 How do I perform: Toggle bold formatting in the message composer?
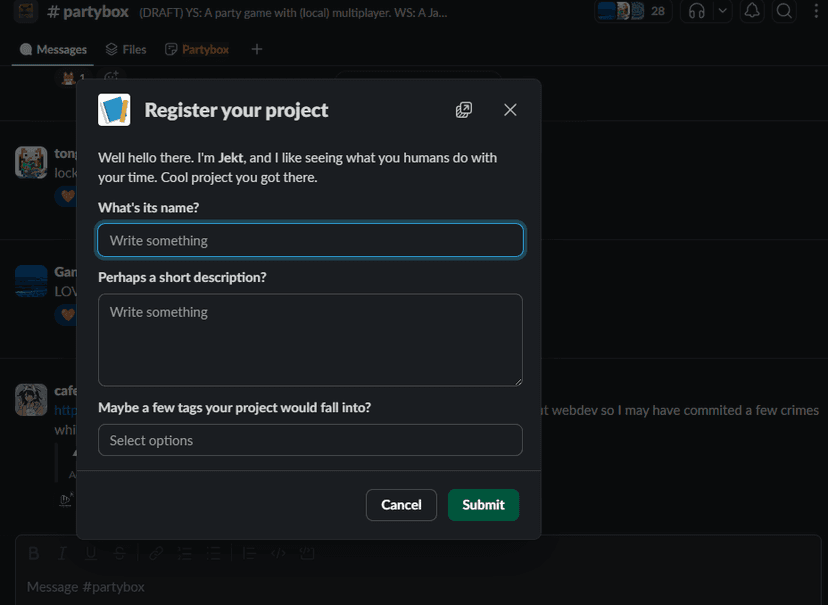pos(34,553)
